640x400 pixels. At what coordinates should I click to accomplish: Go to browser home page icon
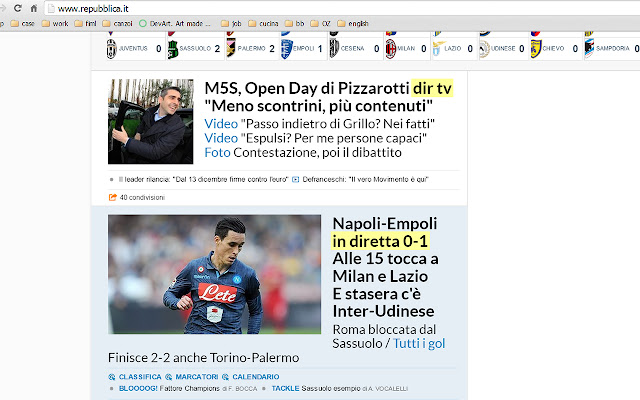[34, 8]
